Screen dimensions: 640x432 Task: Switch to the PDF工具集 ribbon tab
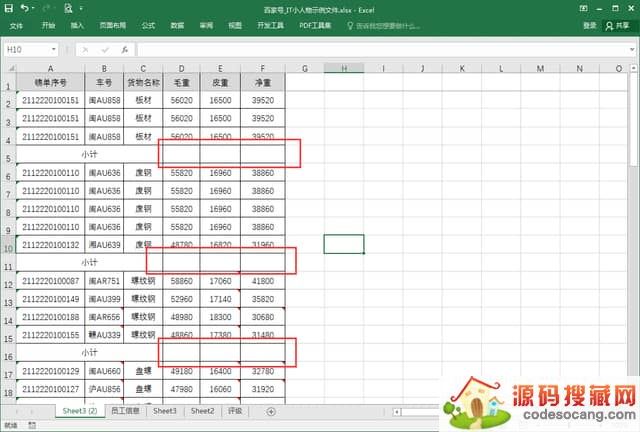pos(315,26)
